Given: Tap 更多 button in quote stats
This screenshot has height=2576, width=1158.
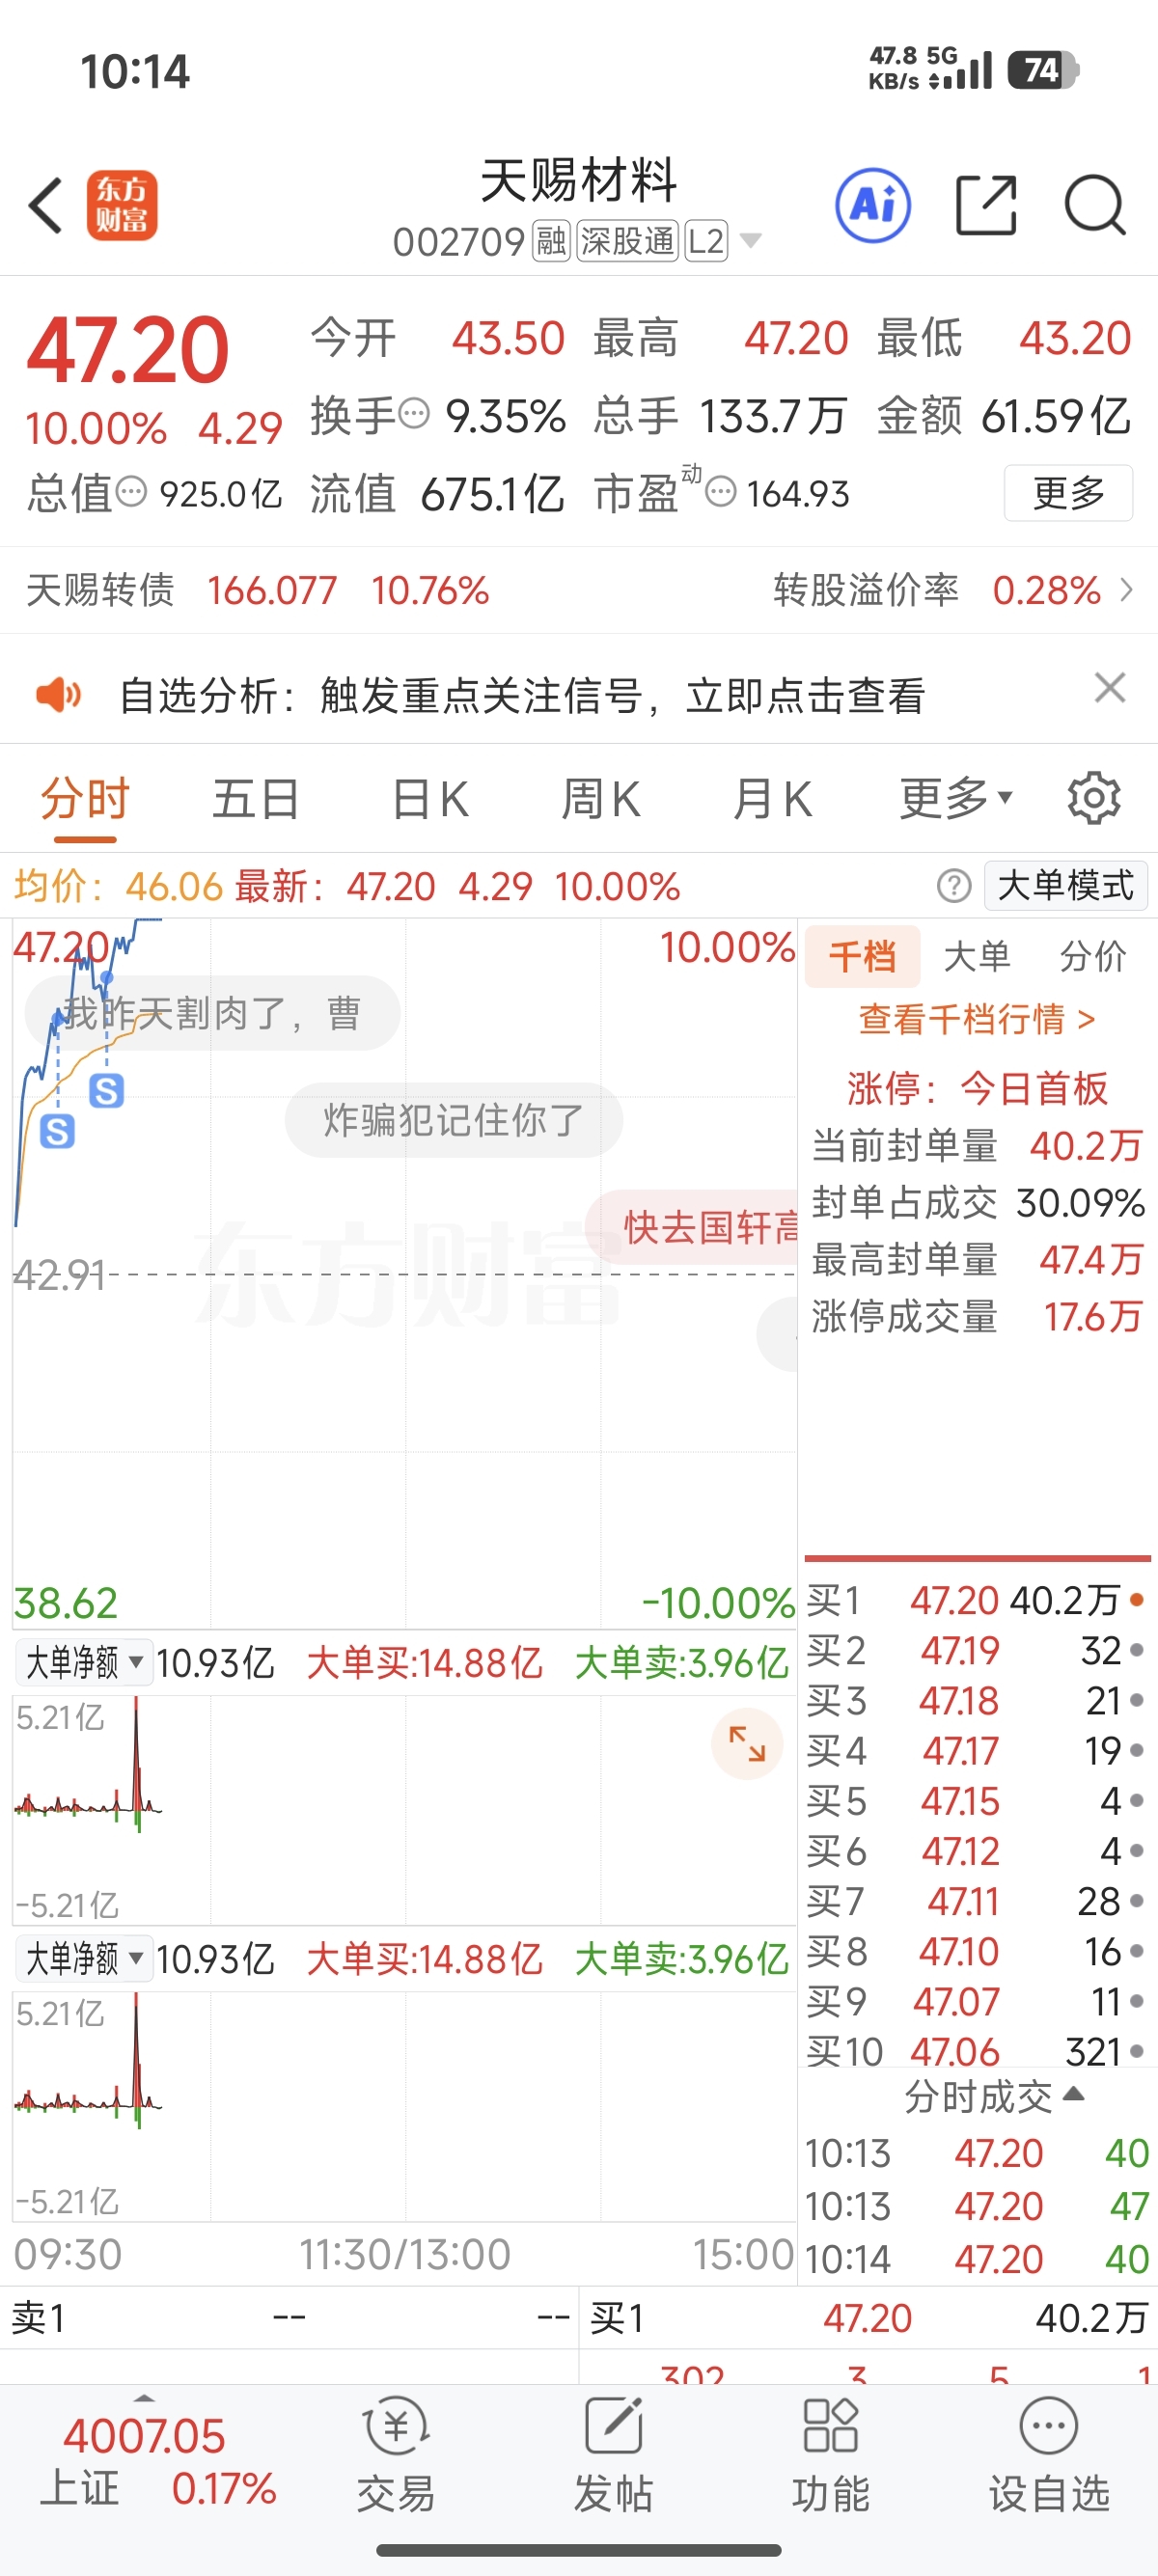Looking at the screenshot, I should tap(1068, 492).
